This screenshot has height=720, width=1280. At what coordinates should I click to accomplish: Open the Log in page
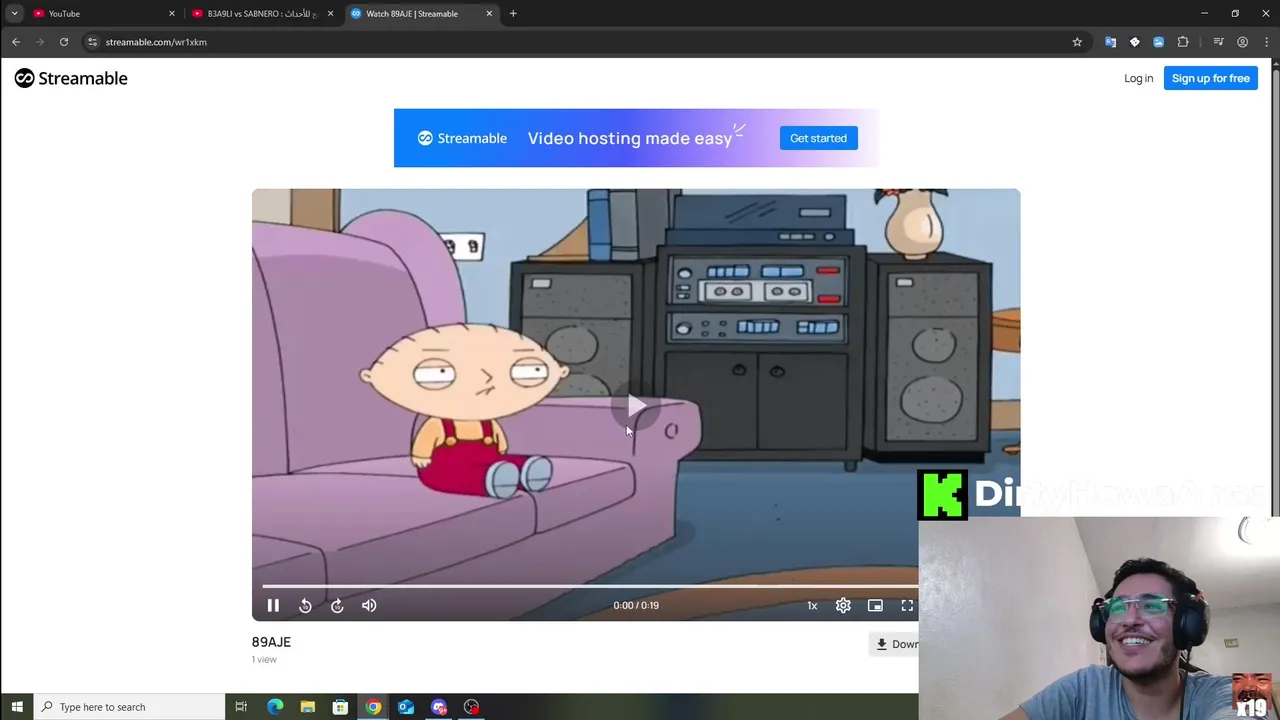[1138, 78]
